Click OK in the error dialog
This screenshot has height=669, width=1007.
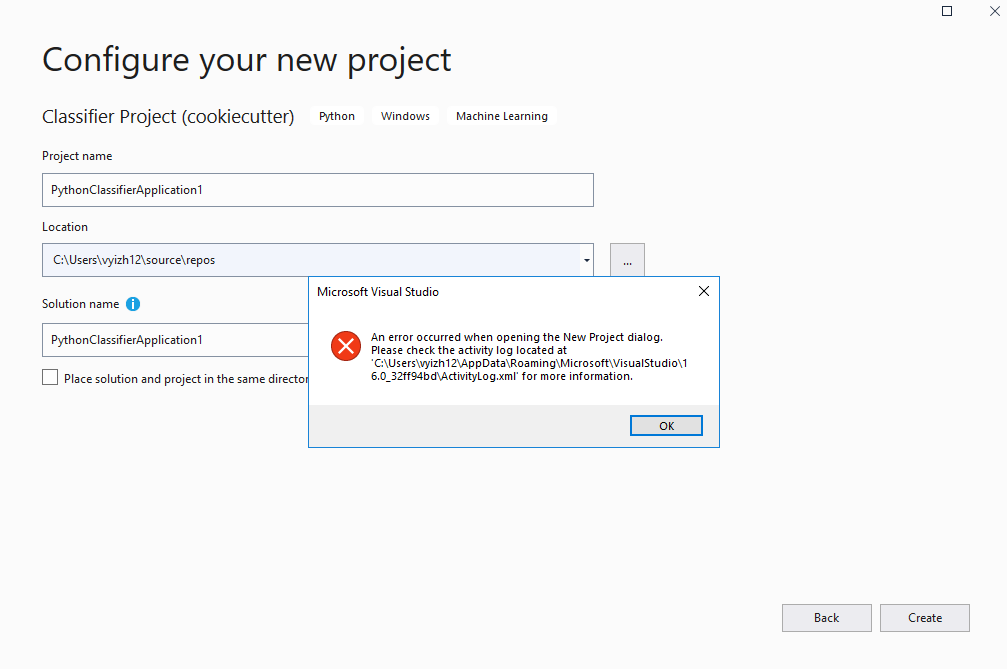[666, 426]
